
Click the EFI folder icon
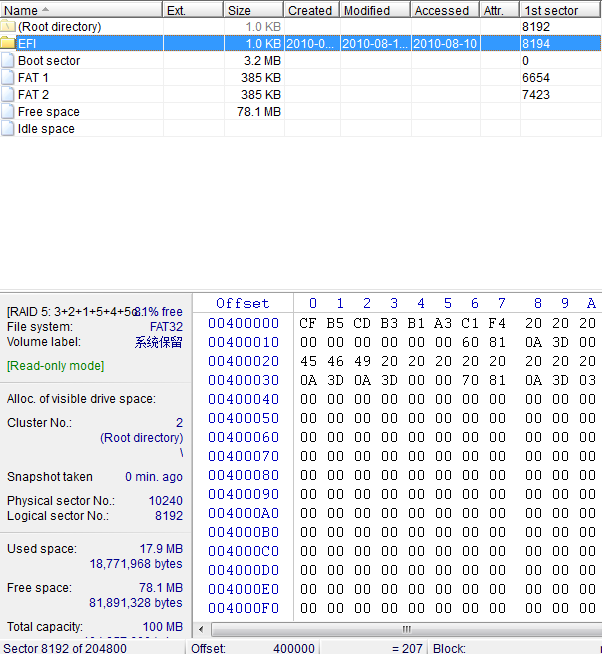pos(8,43)
